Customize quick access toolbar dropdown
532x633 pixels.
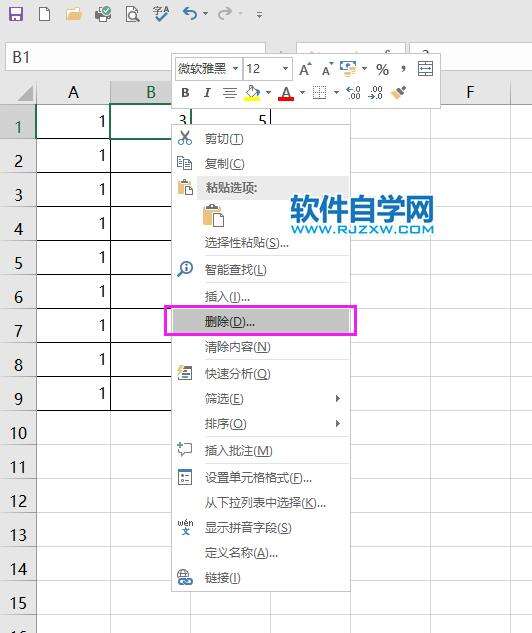pos(259,15)
